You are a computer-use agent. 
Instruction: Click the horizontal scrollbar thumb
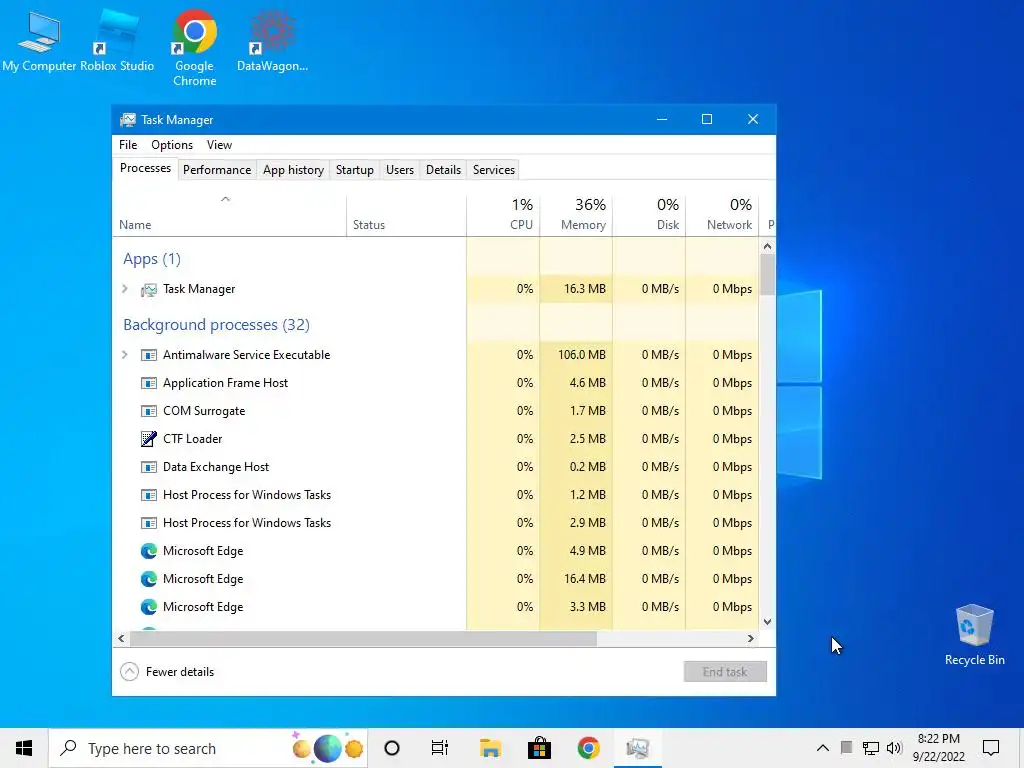click(x=363, y=639)
